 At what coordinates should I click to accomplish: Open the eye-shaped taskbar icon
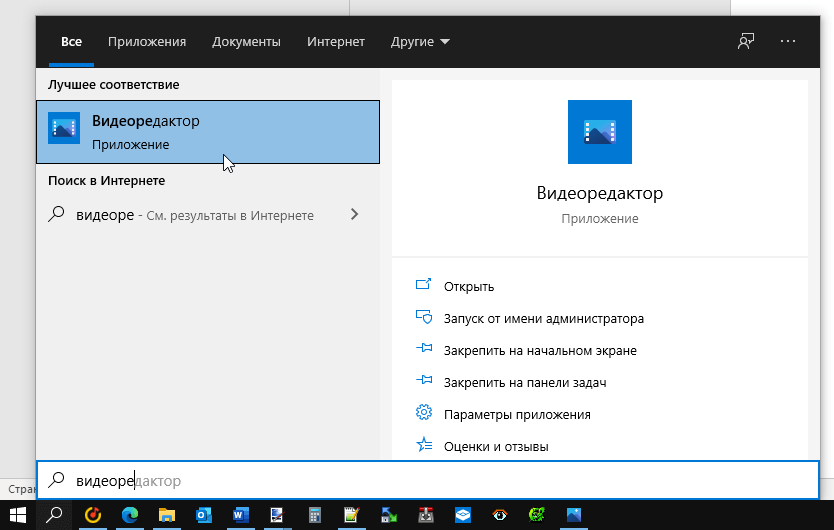tap(500, 515)
